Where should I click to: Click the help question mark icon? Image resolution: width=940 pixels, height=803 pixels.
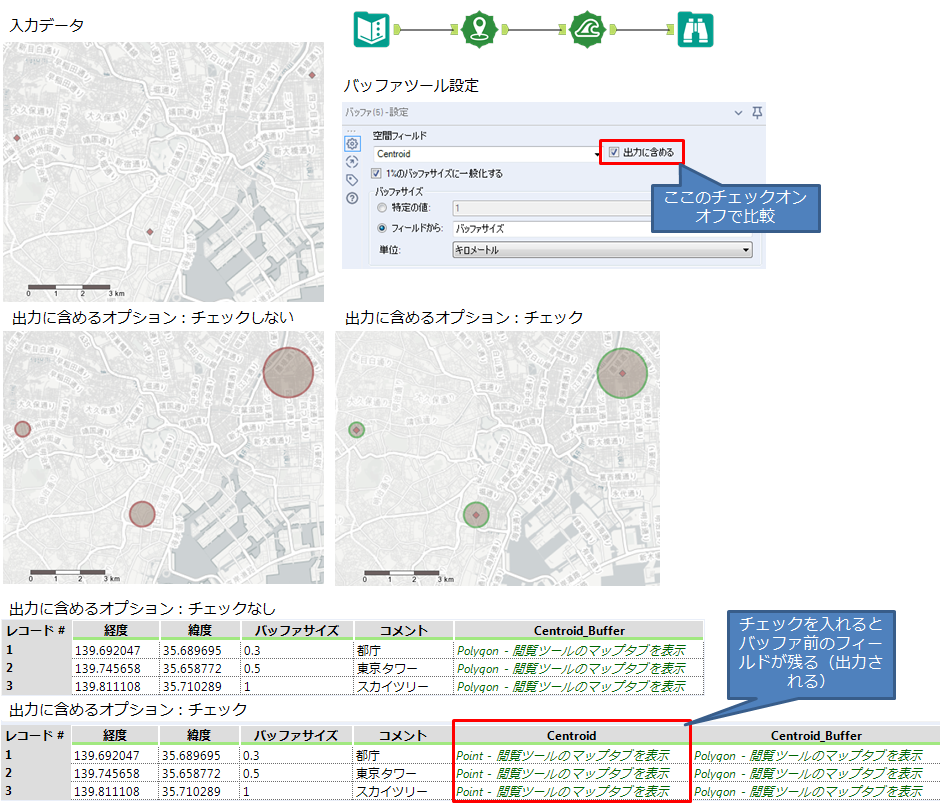[x=352, y=198]
